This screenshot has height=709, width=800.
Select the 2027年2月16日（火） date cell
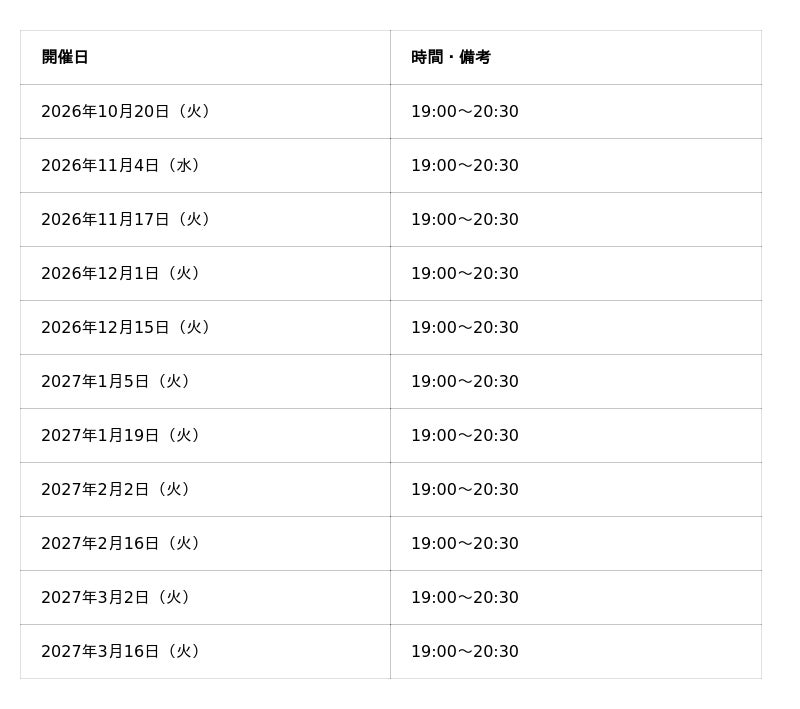pyautogui.click(x=205, y=544)
